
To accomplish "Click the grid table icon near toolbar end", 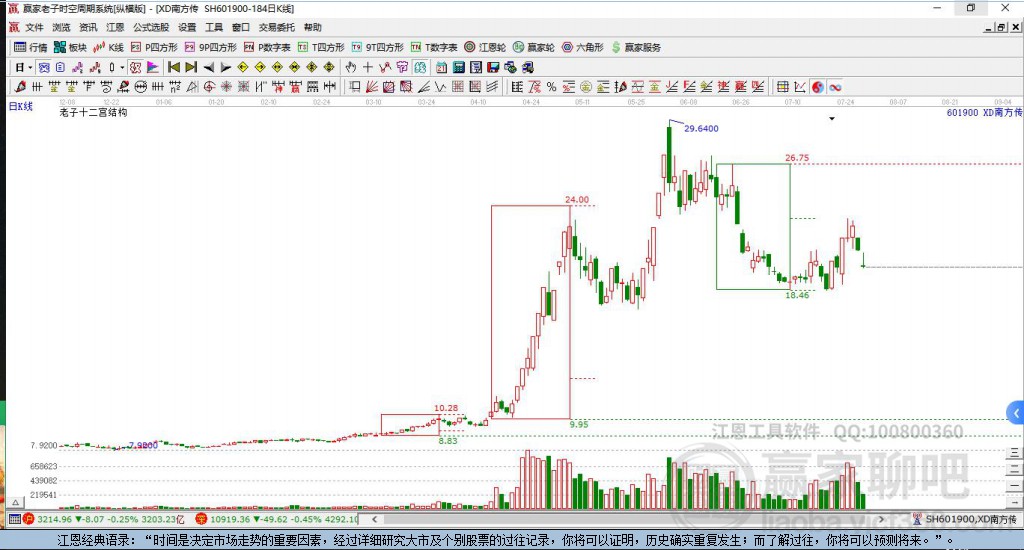I will (782, 87).
